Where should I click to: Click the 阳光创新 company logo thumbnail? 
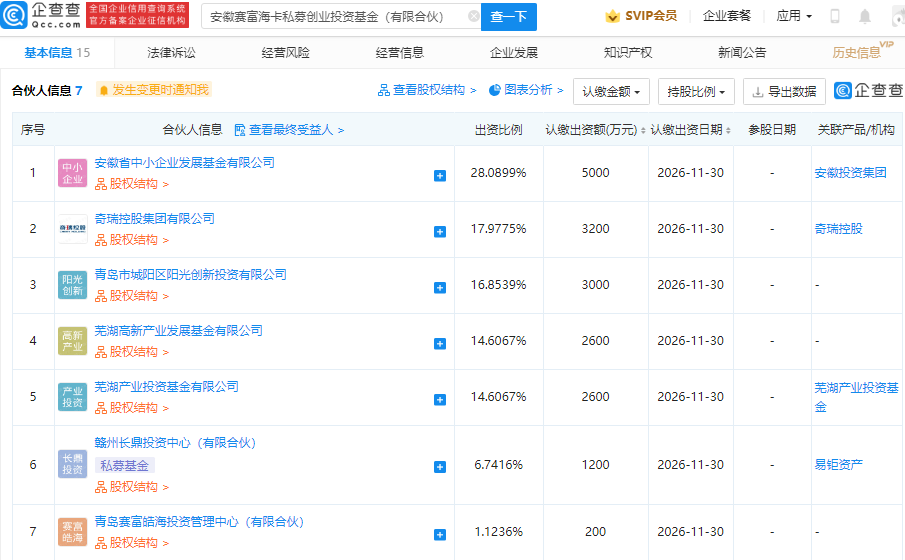pos(73,285)
